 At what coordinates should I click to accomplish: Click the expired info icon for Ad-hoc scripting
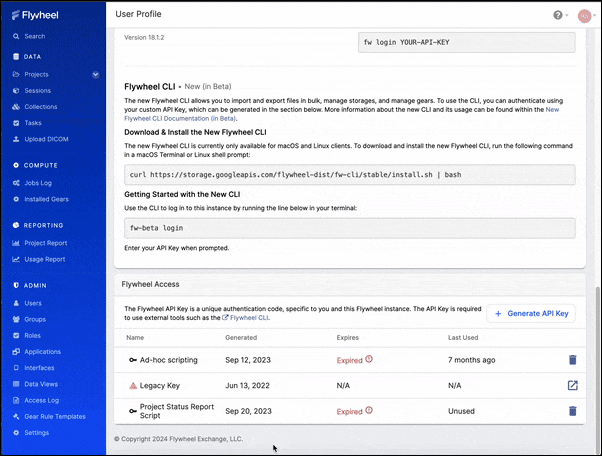tap(369, 359)
